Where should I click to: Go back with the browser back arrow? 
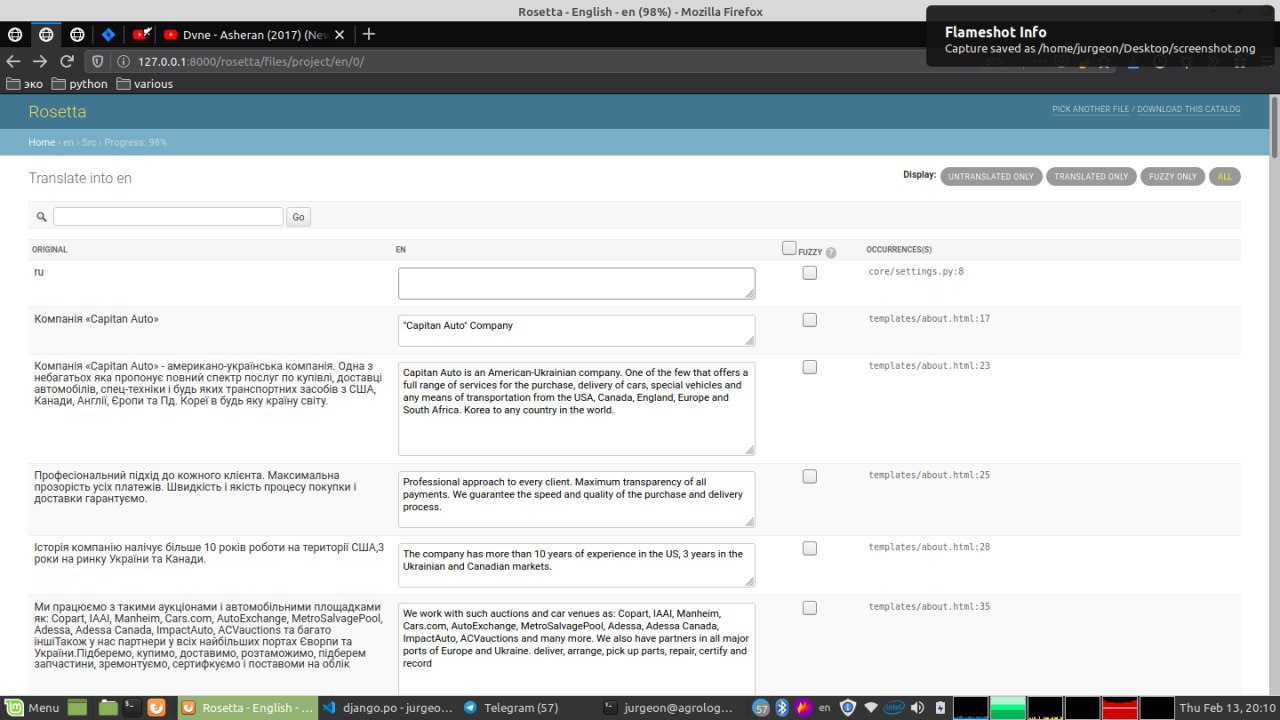13,61
